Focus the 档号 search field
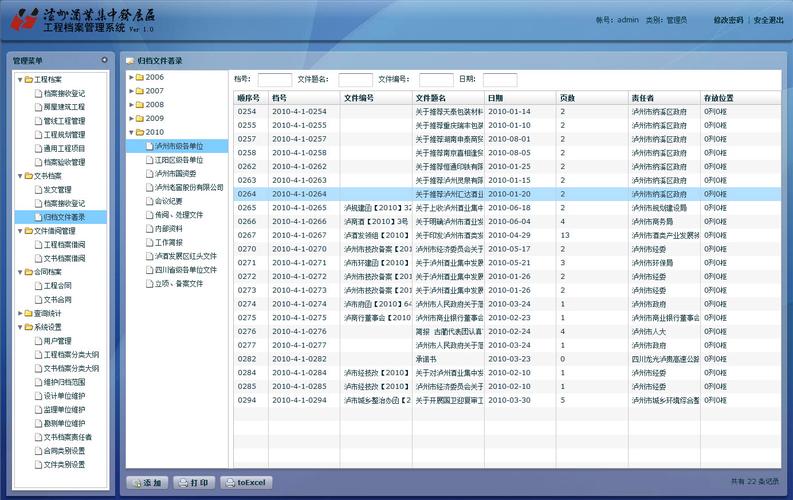This screenshot has width=793, height=500. point(275,80)
